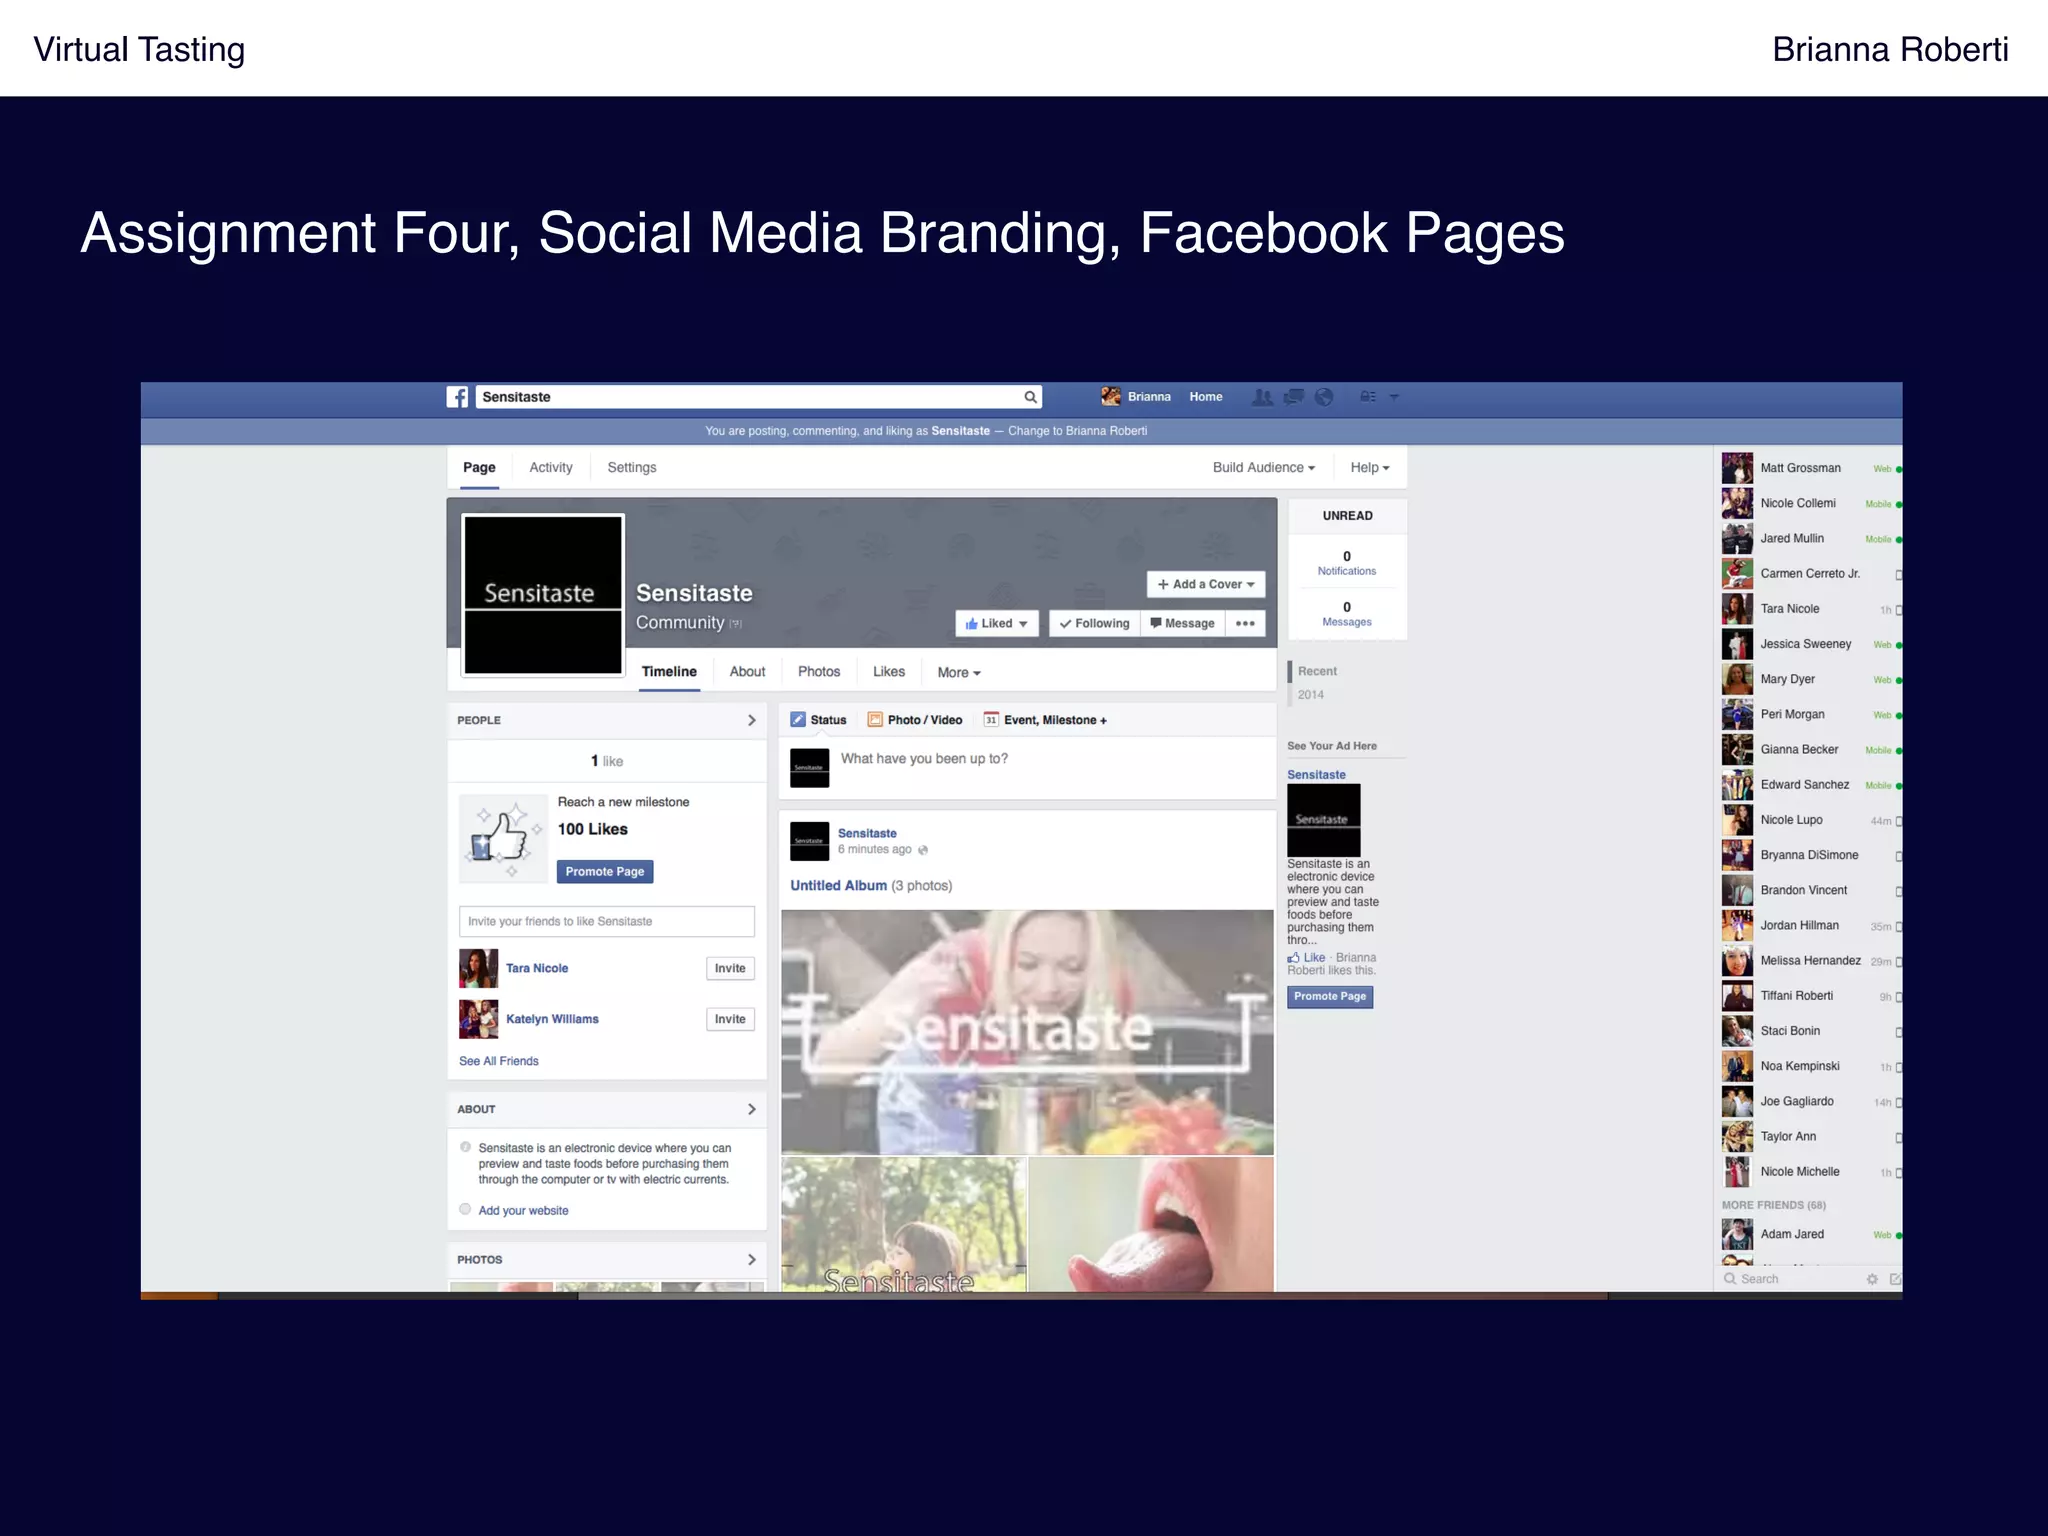Open chat with Tiffani Roberti
This screenshot has height=1536, width=2048.
coord(1811,996)
